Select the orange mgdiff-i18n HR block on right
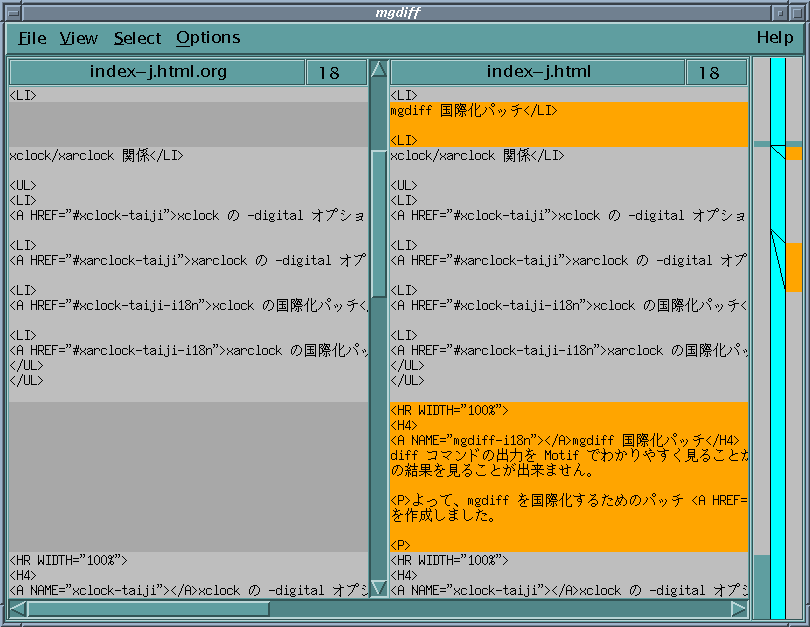 (x=568, y=476)
